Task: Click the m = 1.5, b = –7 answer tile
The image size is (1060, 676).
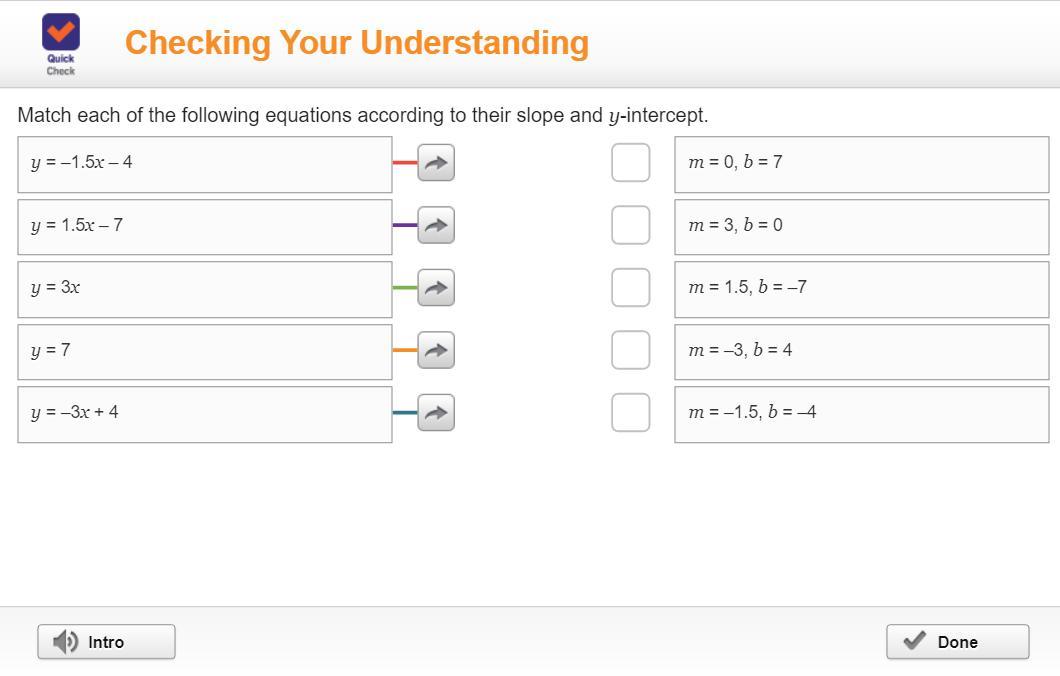Action: [x=861, y=289]
